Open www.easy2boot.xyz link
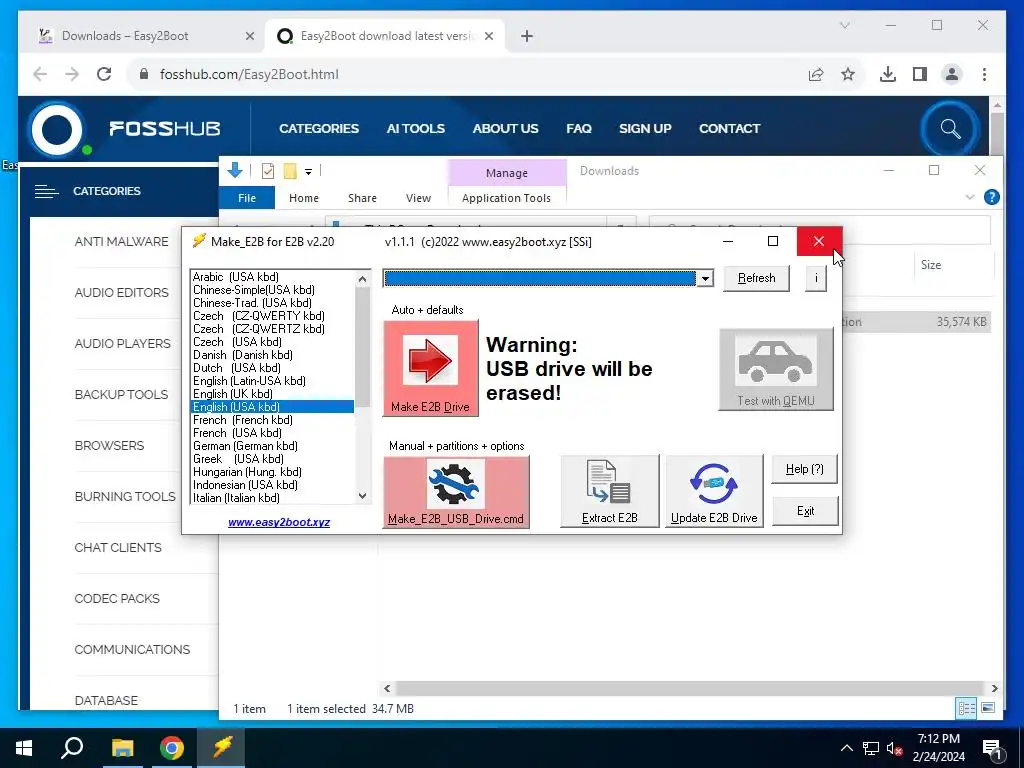The height and width of the screenshot is (768, 1024). tap(279, 522)
